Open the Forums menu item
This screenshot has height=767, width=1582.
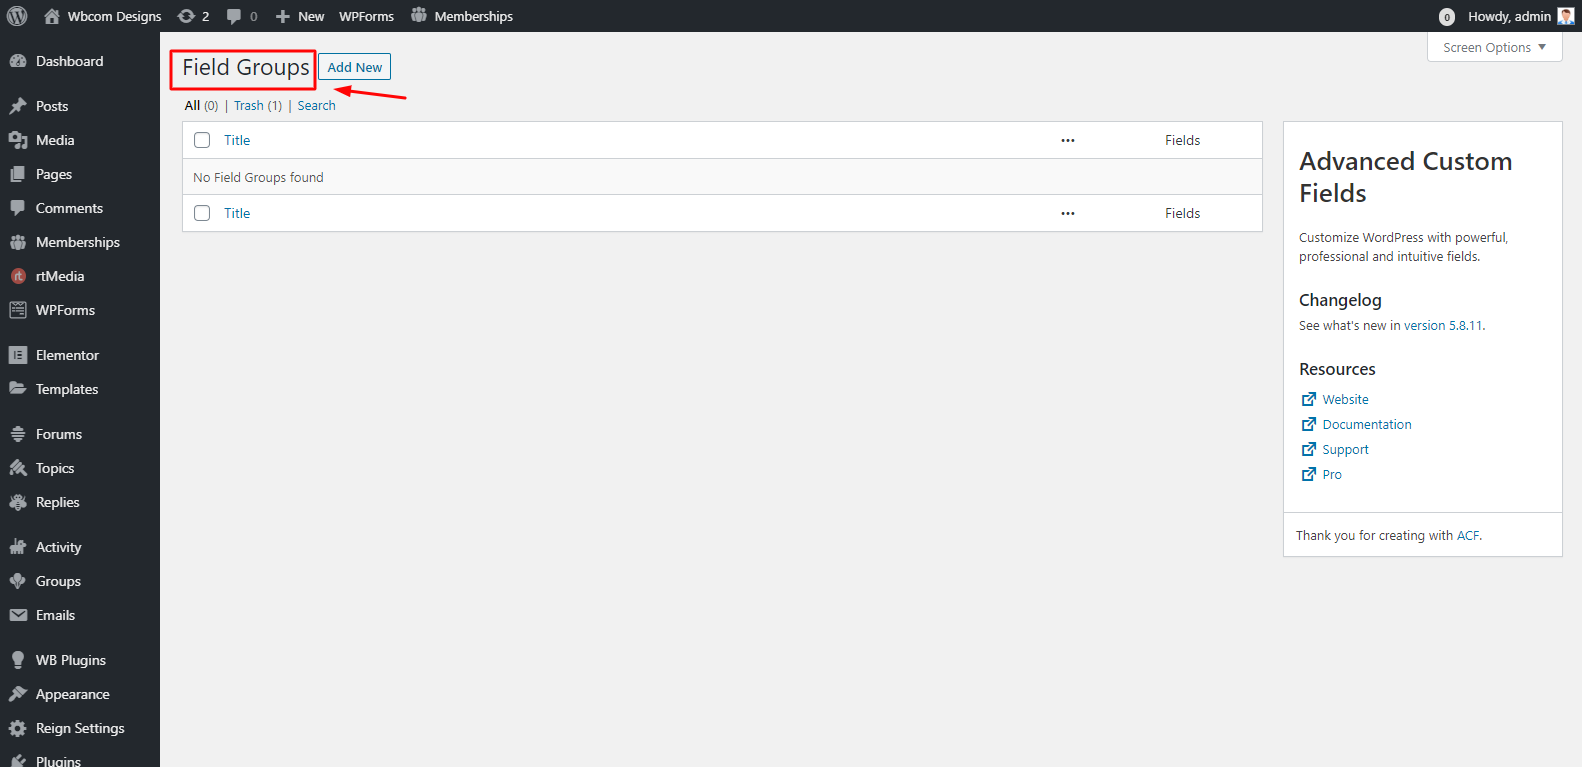pos(80,434)
